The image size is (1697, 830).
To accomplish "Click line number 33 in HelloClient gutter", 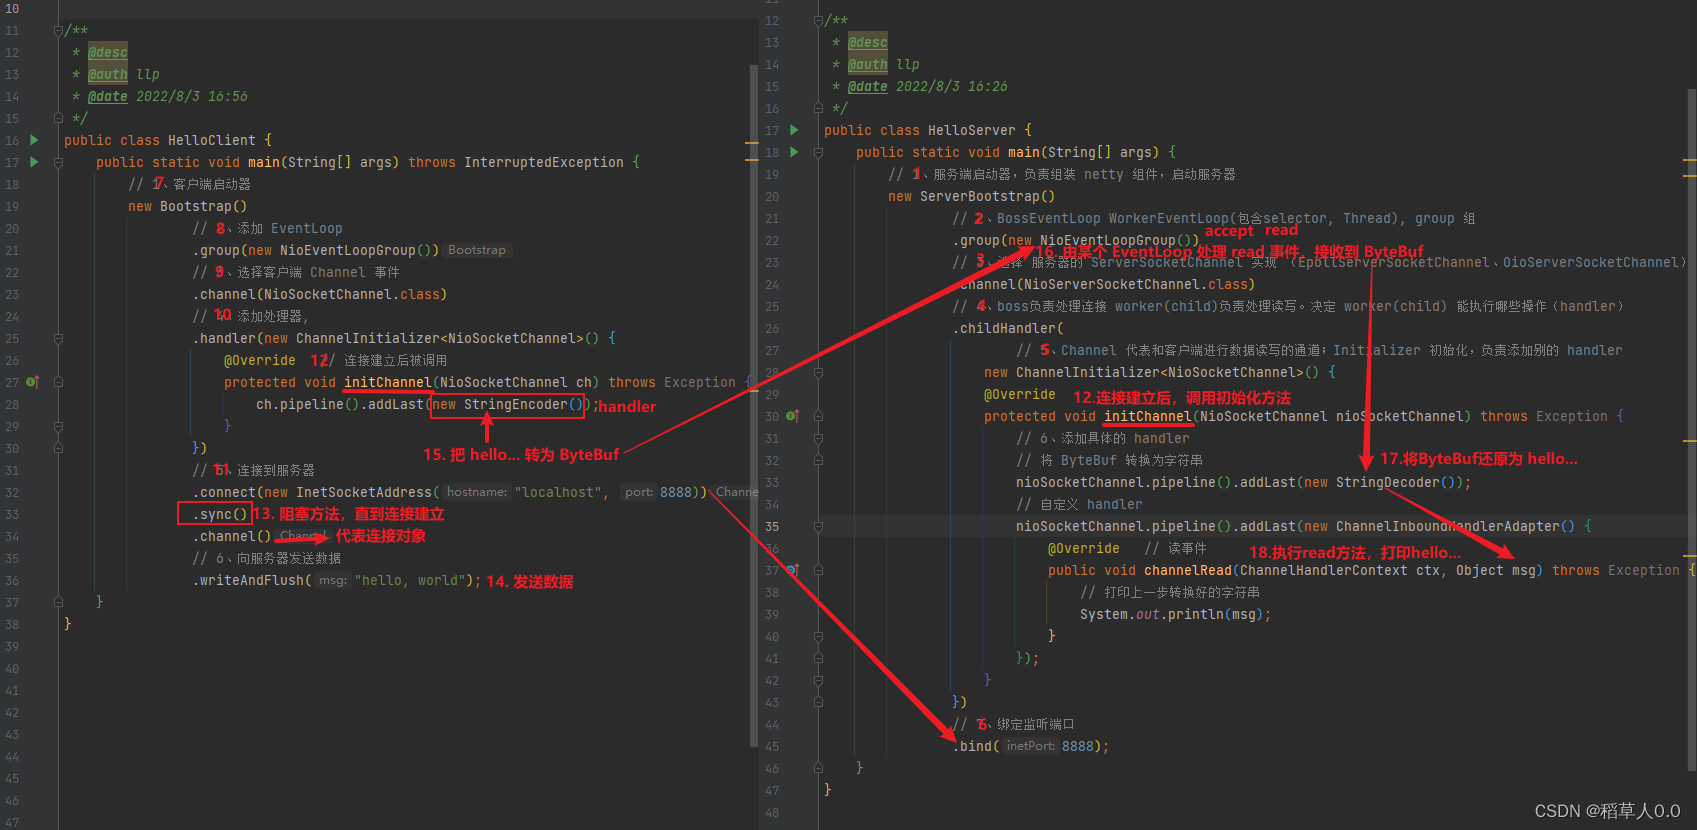I will (x=12, y=514).
